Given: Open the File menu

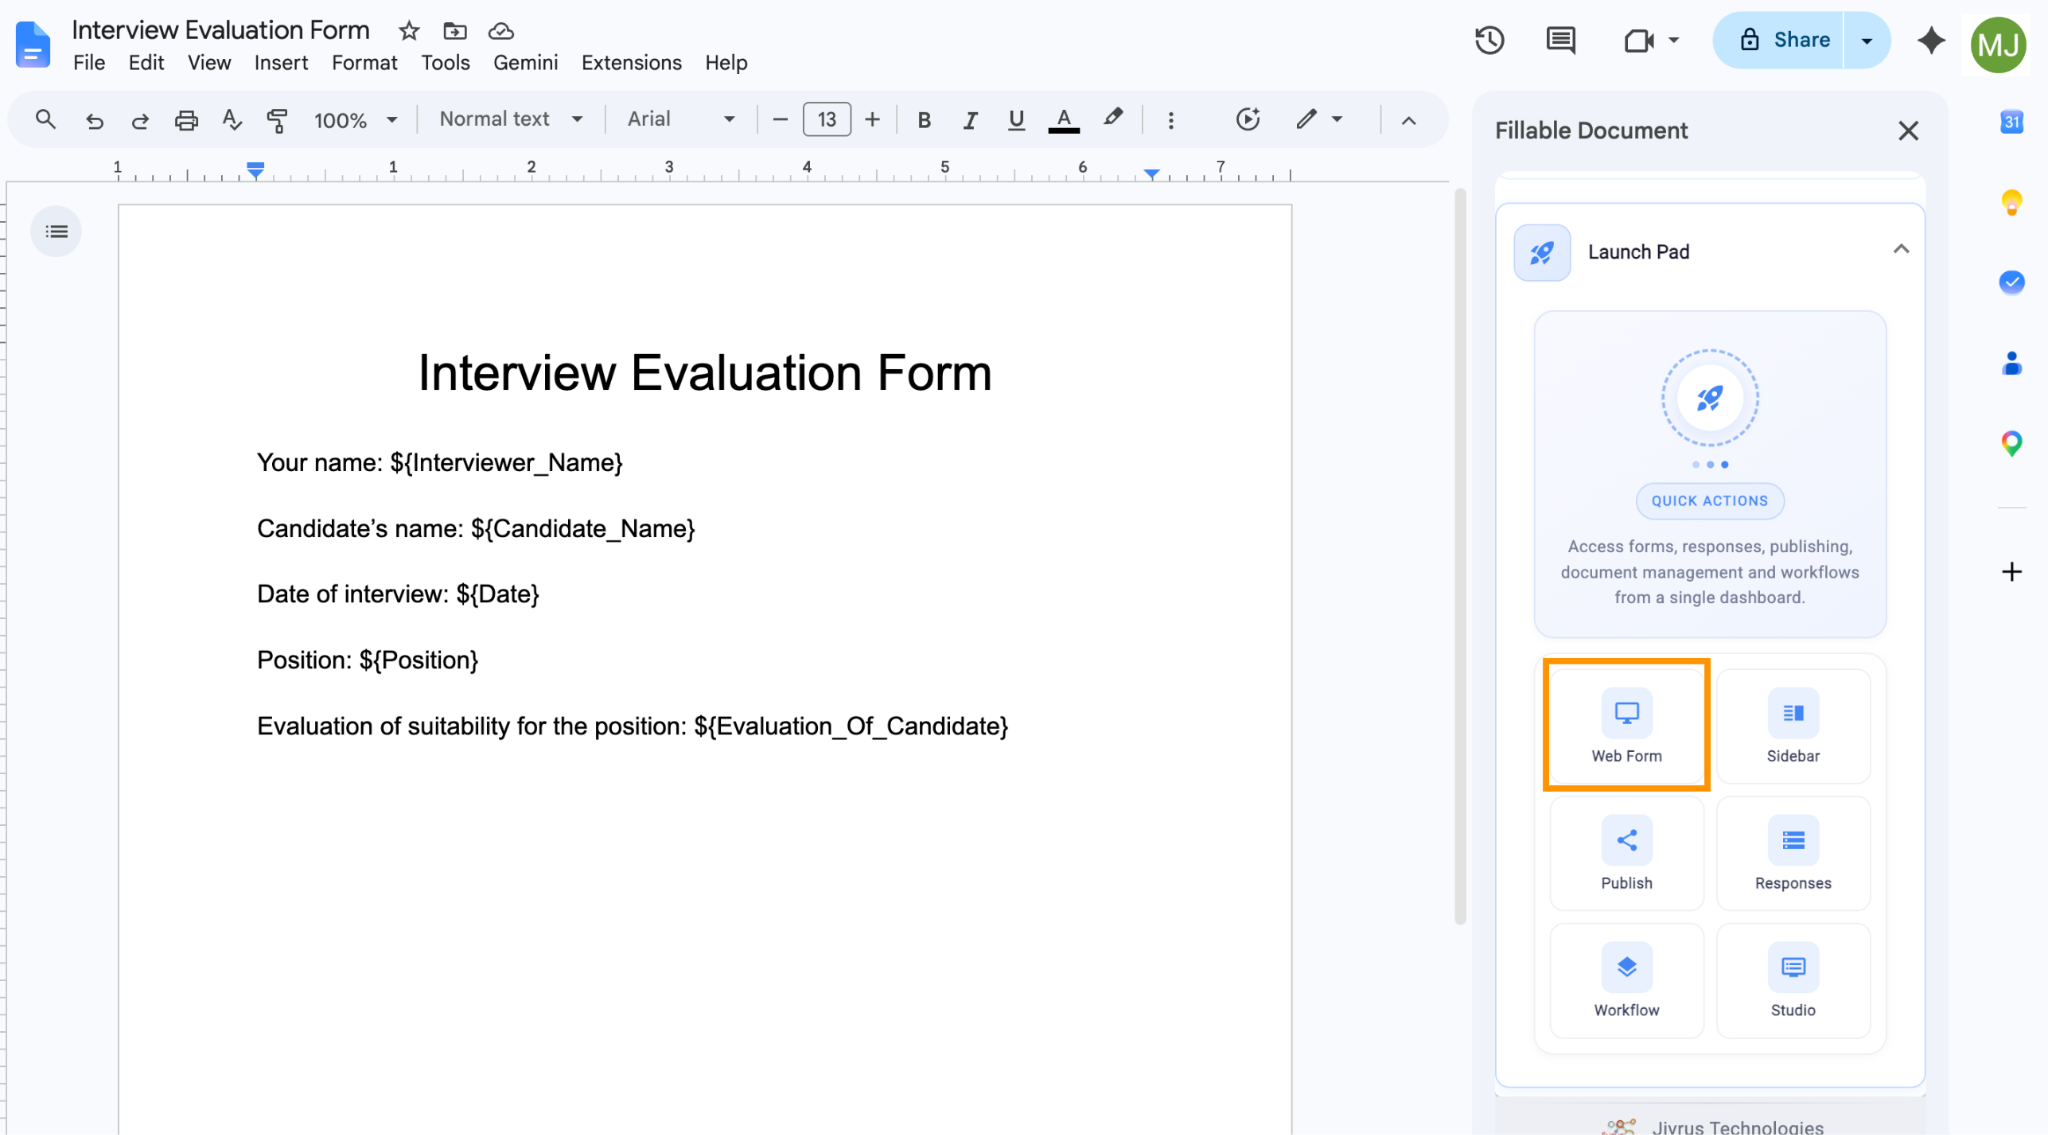Looking at the screenshot, I should pos(89,63).
